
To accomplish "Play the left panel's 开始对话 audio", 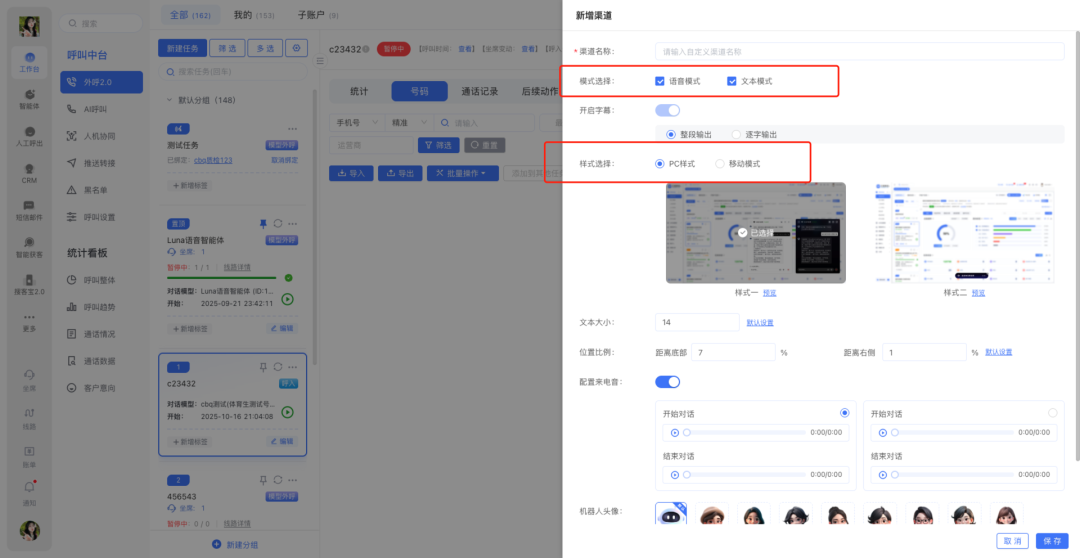I will [675, 433].
